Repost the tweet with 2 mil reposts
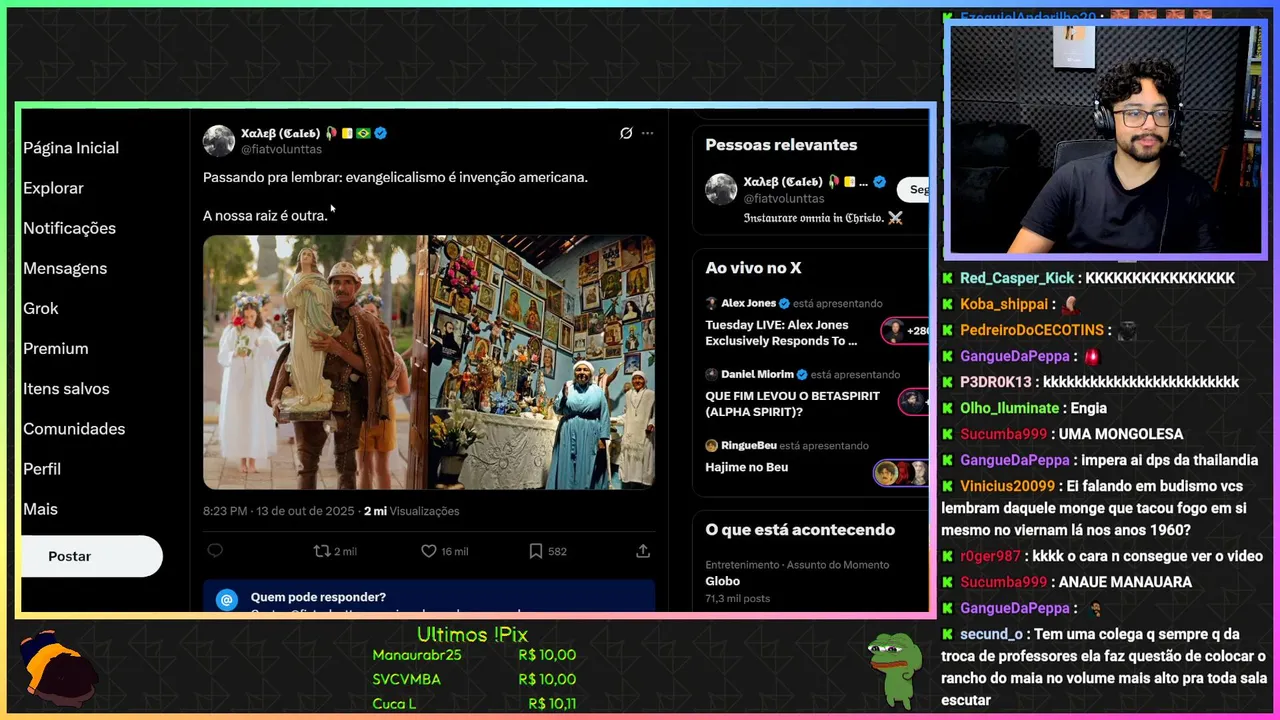The width and height of the screenshot is (1280, 720). (335, 551)
